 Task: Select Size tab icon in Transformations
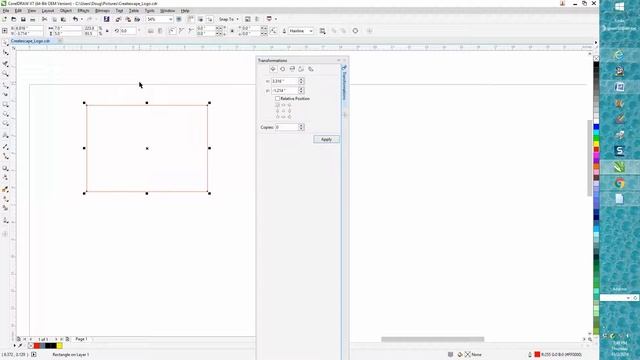coord(301,69)
